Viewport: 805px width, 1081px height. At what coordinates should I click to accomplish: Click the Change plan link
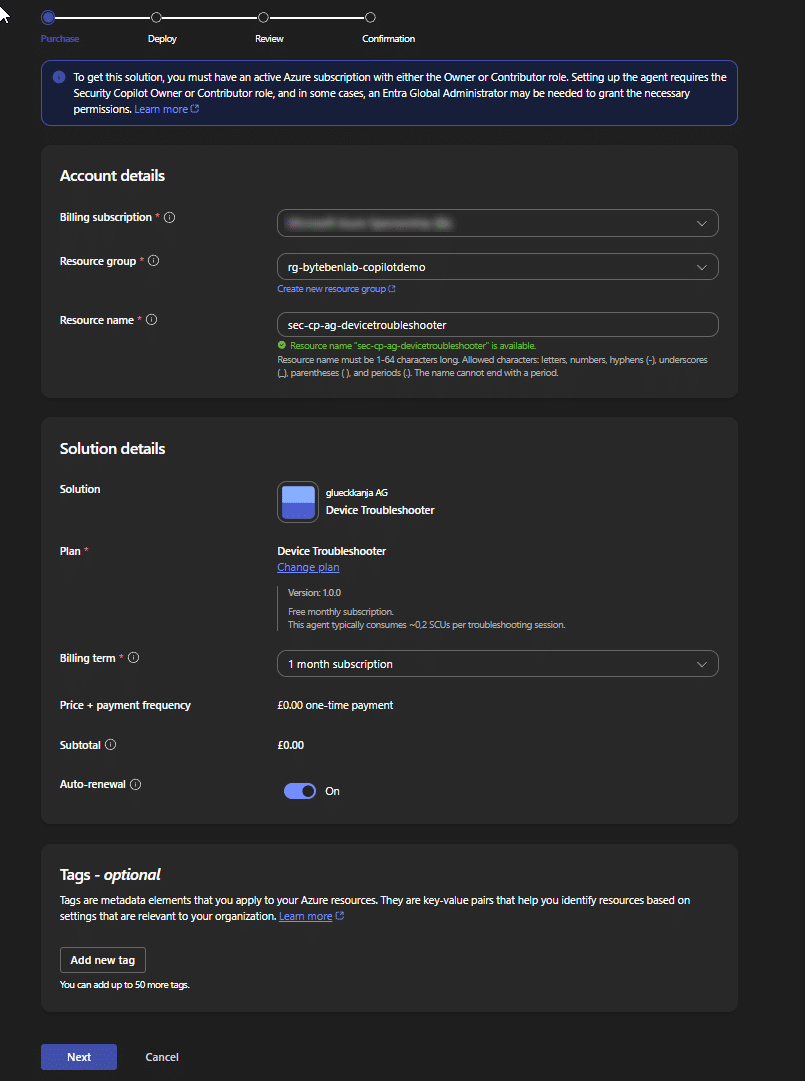click(308, 567)
